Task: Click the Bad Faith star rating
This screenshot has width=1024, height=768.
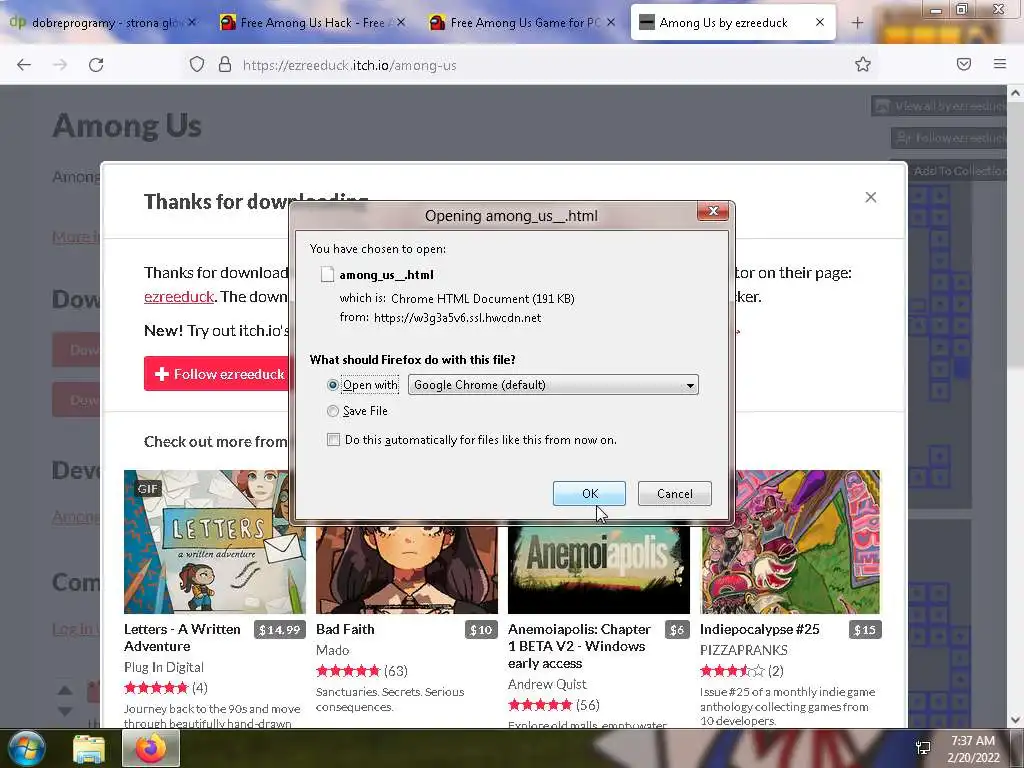Action: 348,671
